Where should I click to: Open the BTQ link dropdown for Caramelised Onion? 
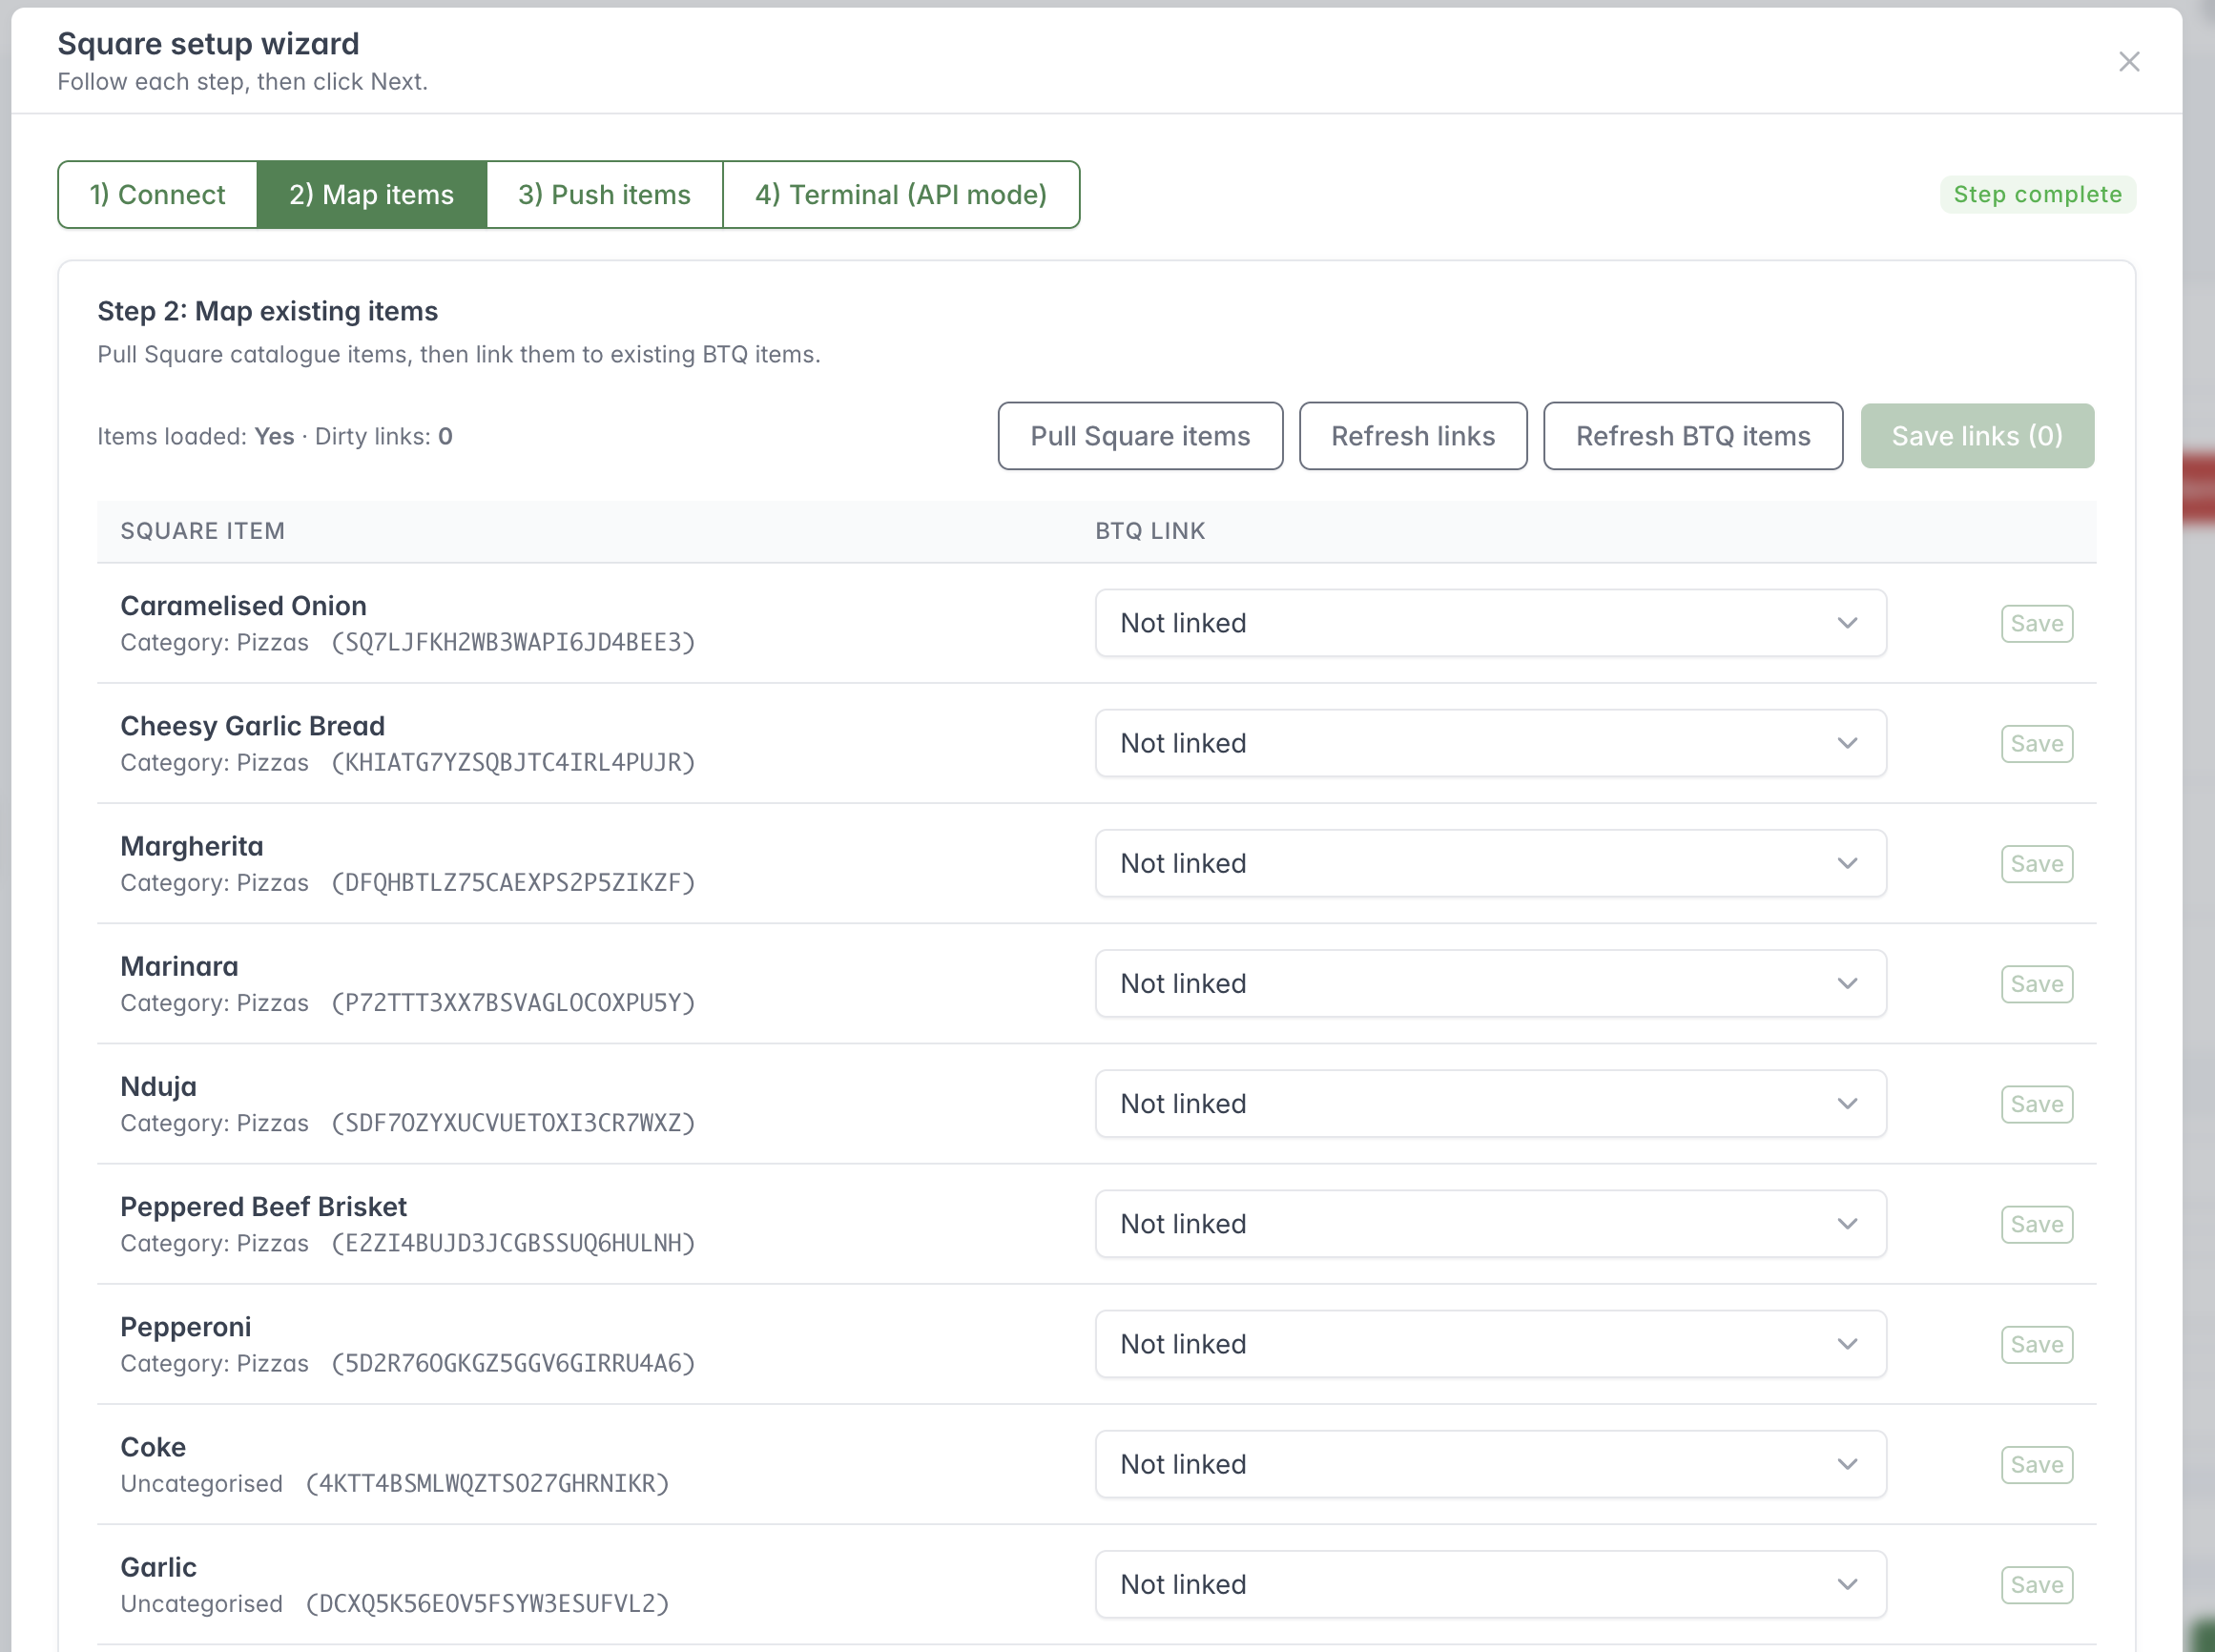pos(1490,623)
